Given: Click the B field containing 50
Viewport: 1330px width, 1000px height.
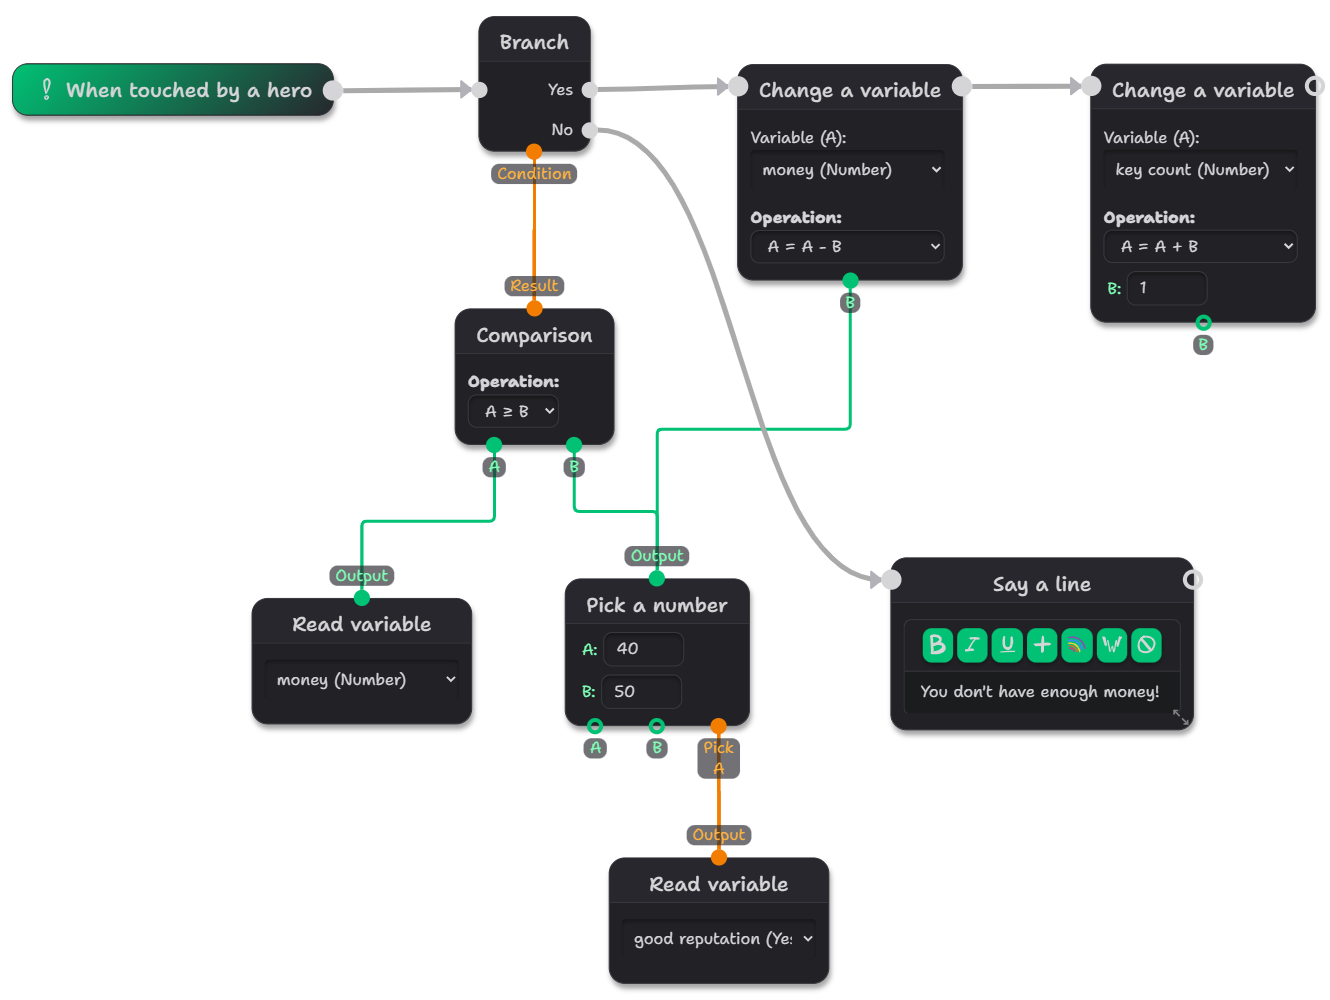Looking at the screenshot, I should 642,692.
